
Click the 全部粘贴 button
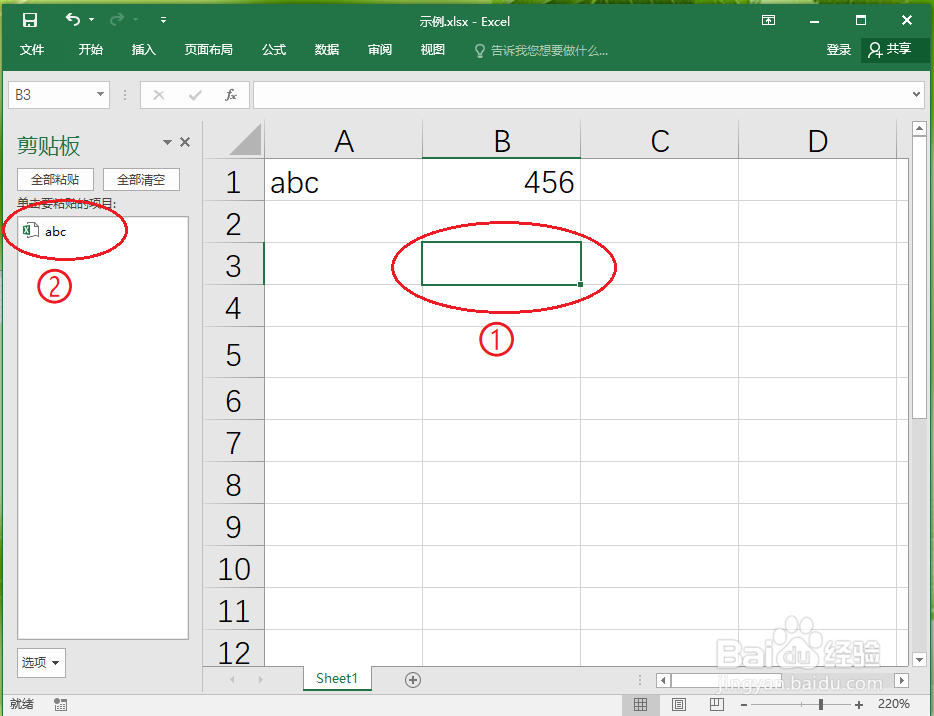point(55,179)
